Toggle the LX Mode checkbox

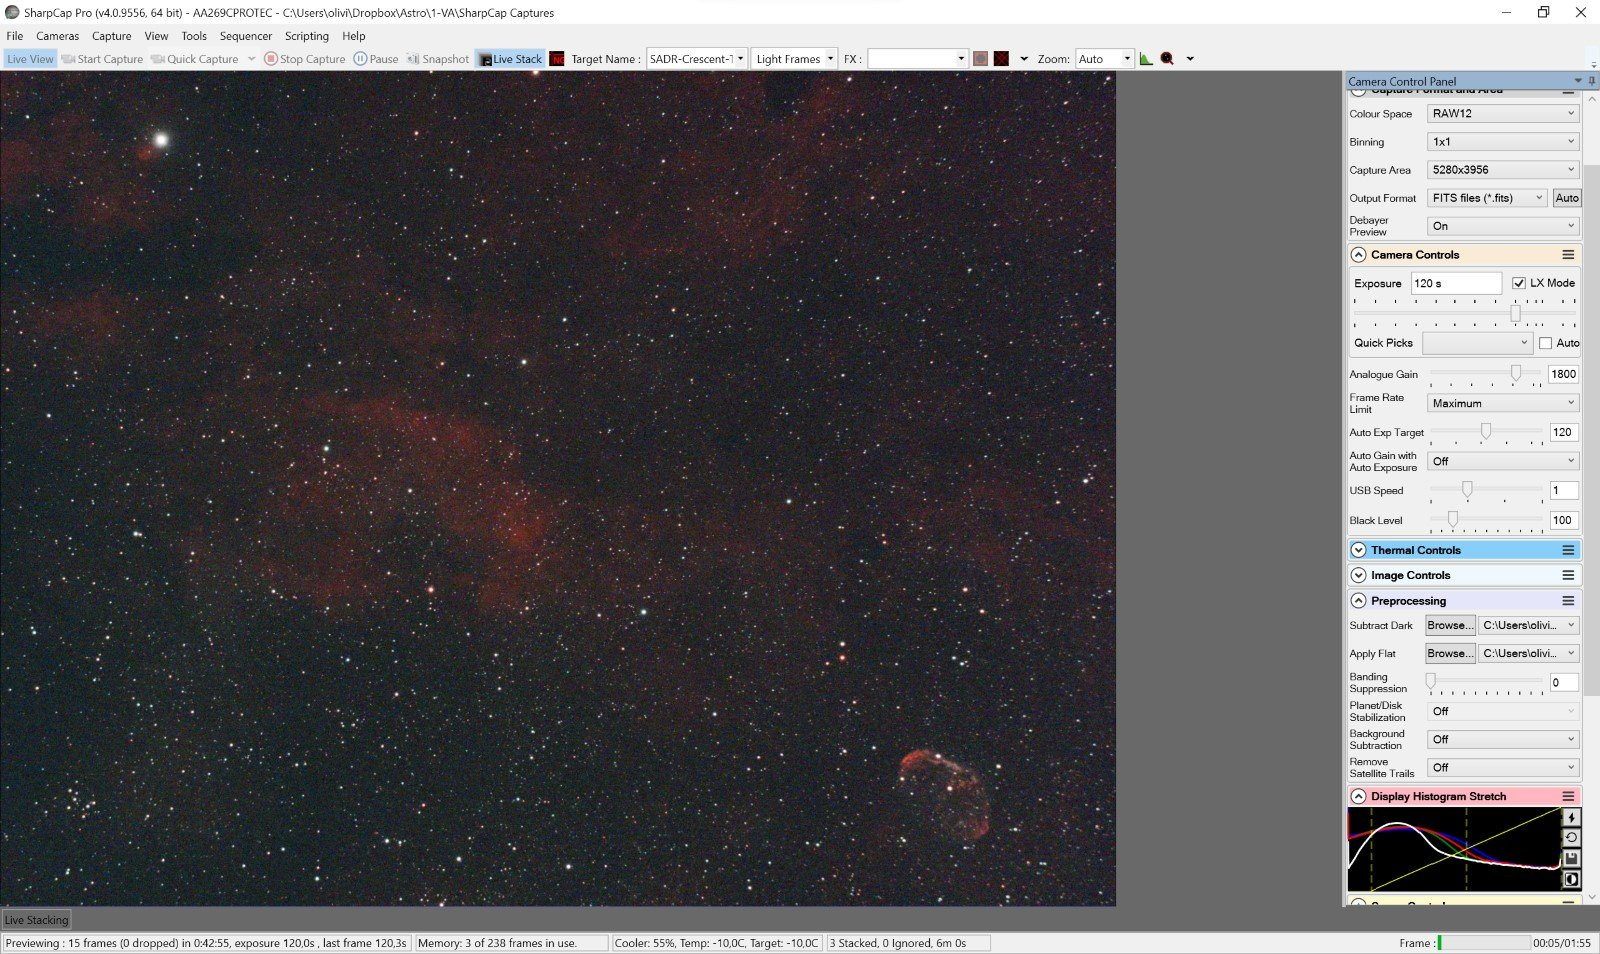1519,283
